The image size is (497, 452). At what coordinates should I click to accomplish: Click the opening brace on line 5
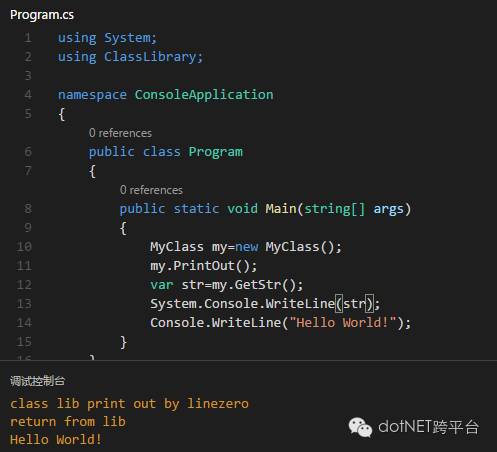point(62,114)
